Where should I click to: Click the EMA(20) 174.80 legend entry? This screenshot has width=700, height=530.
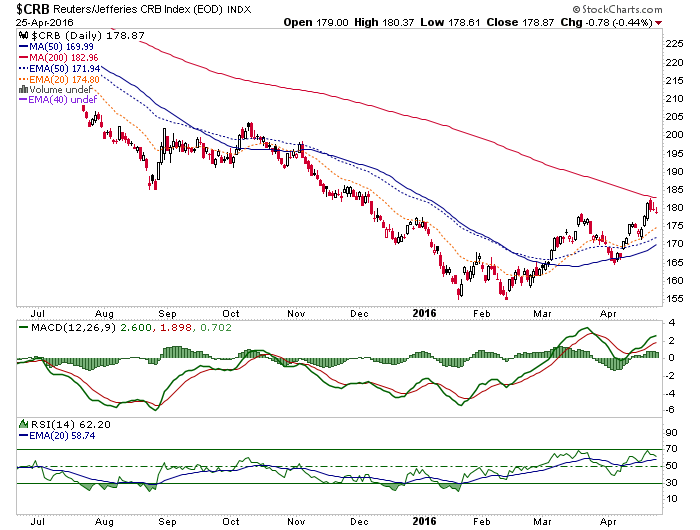coord(64,79)
